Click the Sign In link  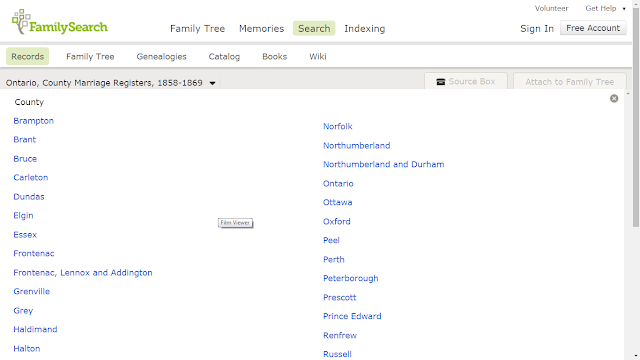pos(537,29)
